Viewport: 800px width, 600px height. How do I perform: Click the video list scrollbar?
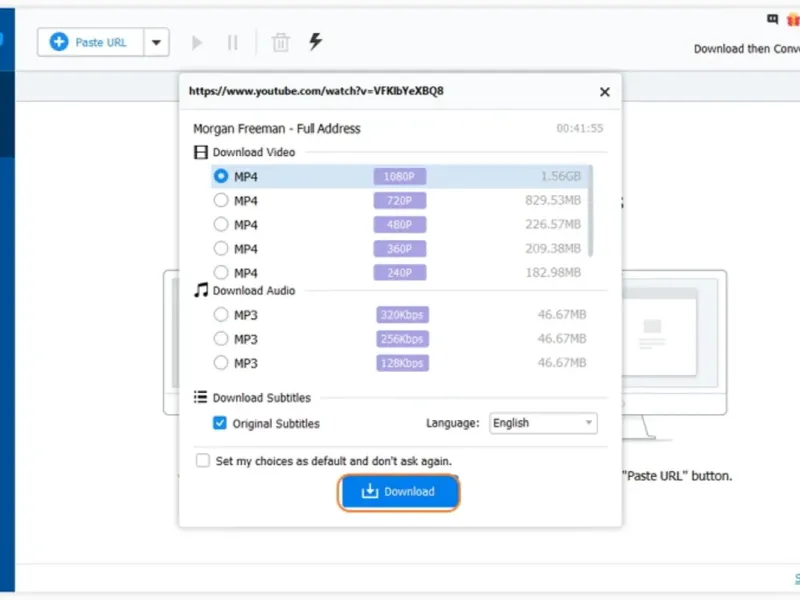click(590, 211)
